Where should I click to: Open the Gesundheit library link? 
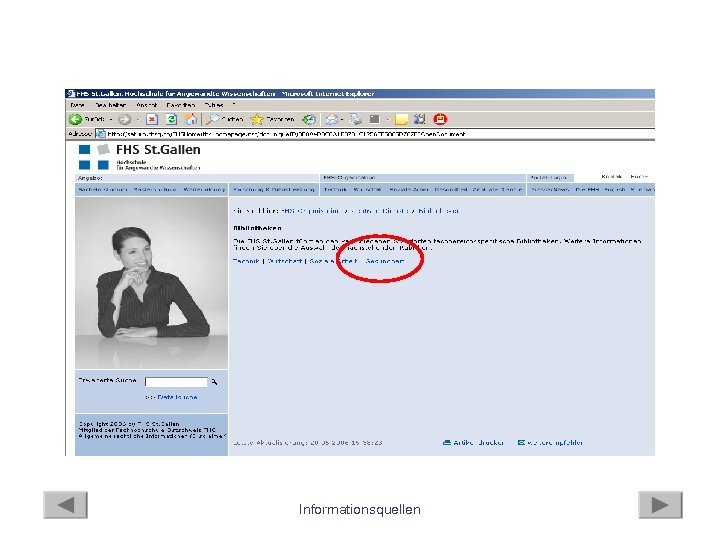click(x=385, y=261)
